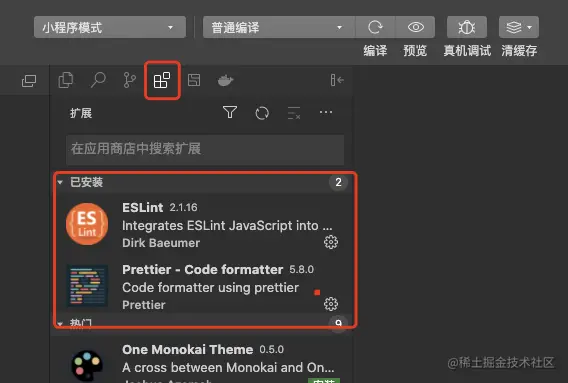Open ESLint extension settings gear

(x=331, y=242)
